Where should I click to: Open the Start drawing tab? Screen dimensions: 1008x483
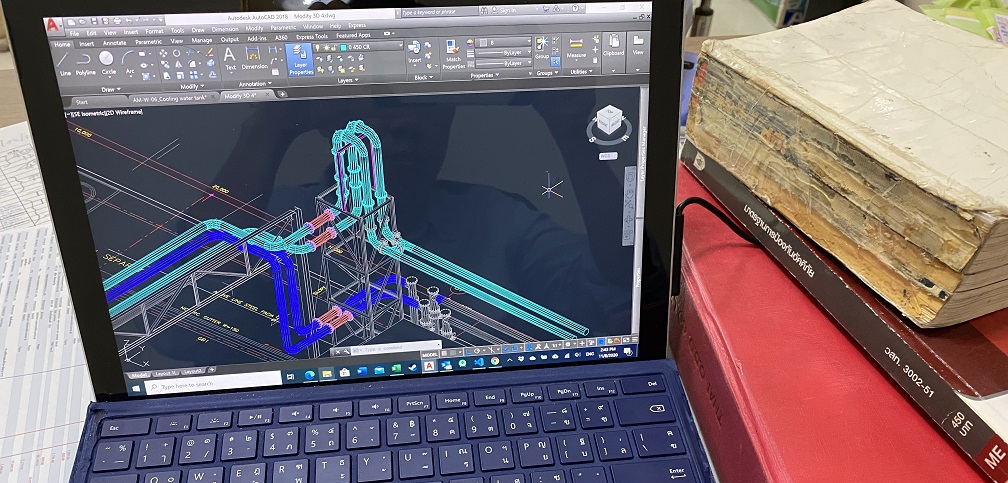(x=82, y=102)
